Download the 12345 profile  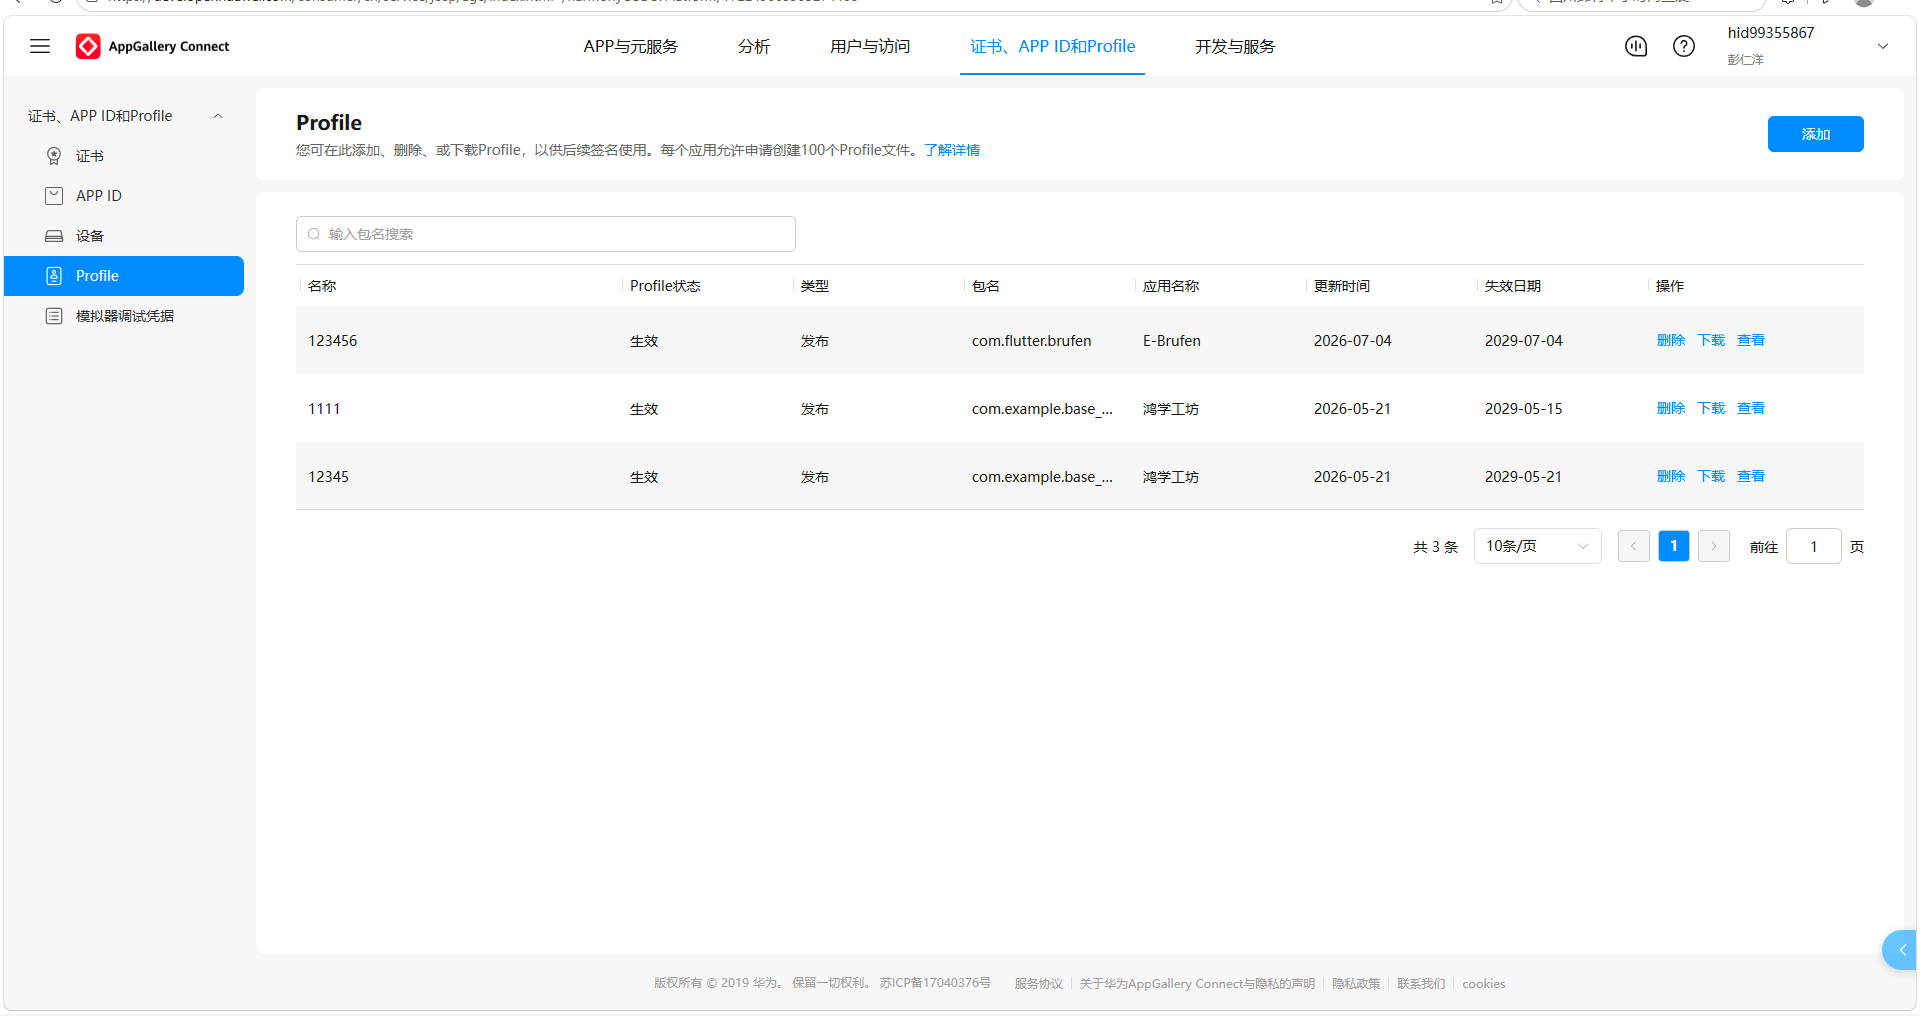click(x=1711, y=476)
